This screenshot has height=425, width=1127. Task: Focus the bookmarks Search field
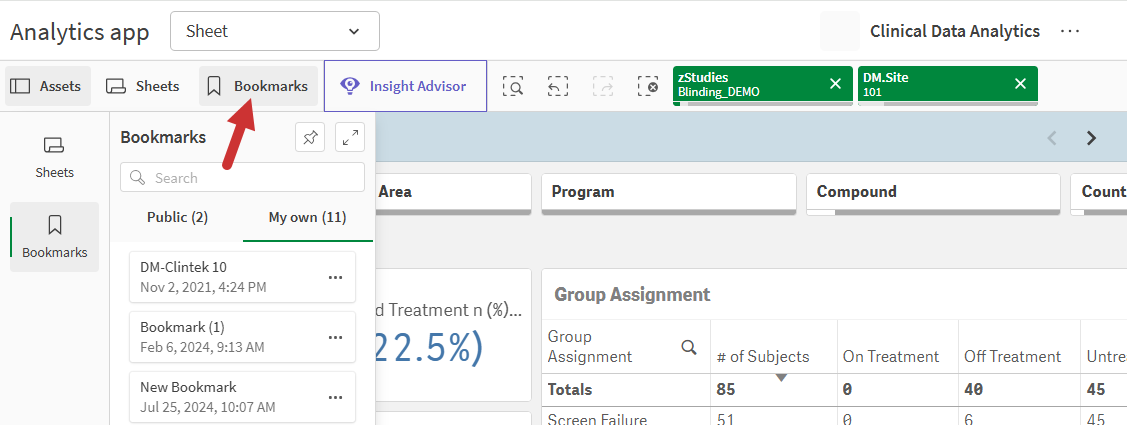(242, 178)
